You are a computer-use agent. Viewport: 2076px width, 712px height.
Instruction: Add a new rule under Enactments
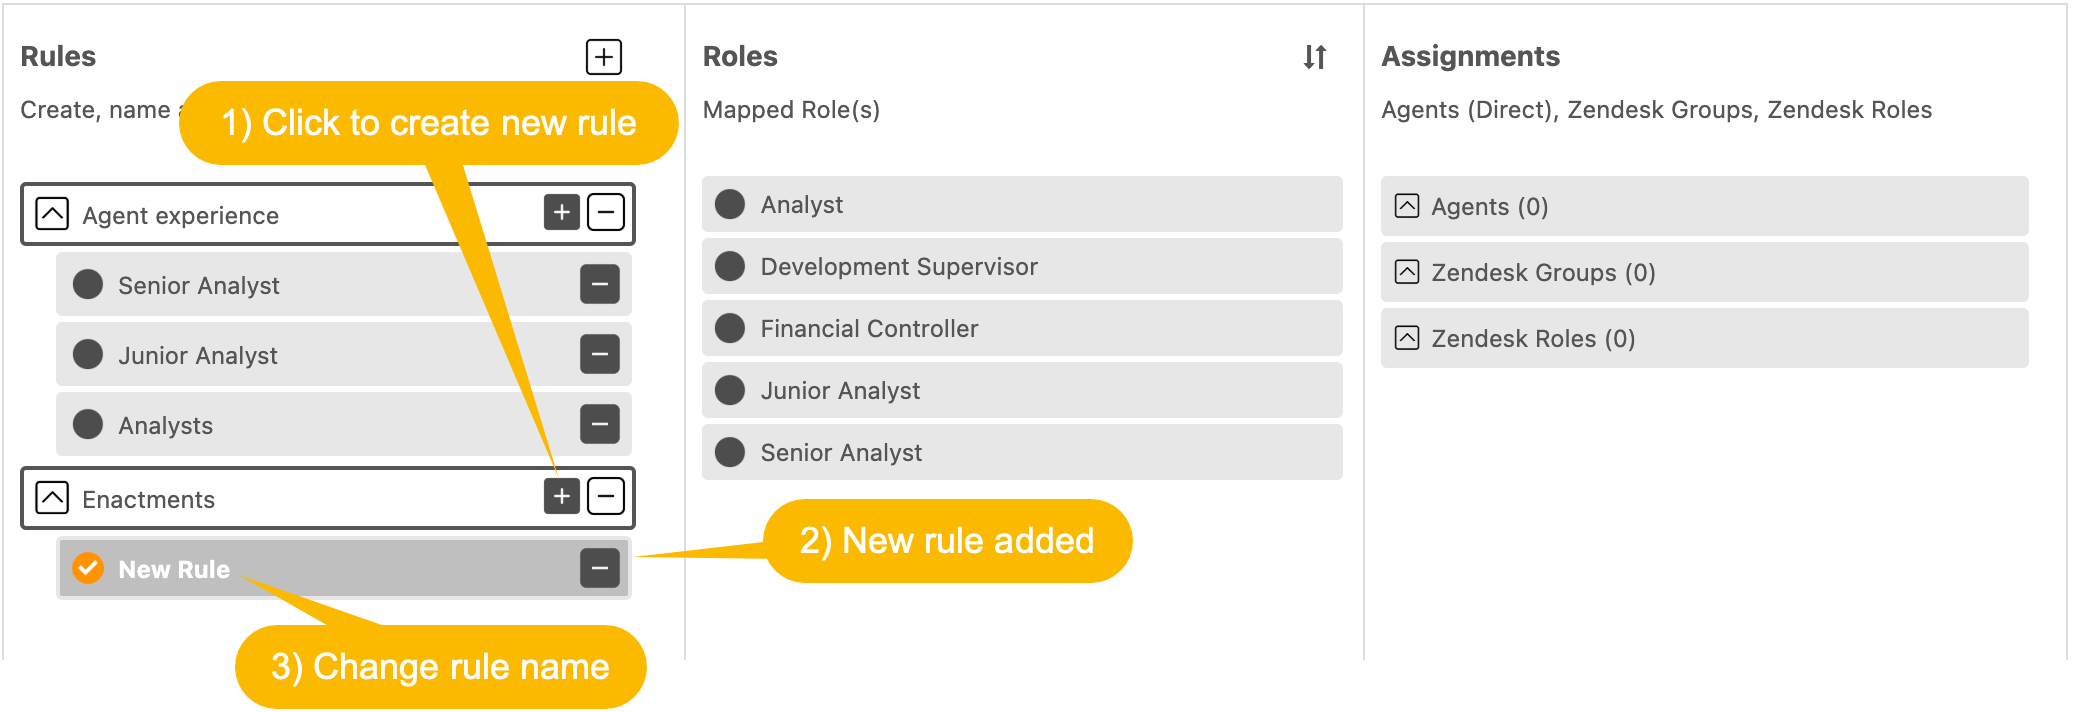tap(562, 496)
